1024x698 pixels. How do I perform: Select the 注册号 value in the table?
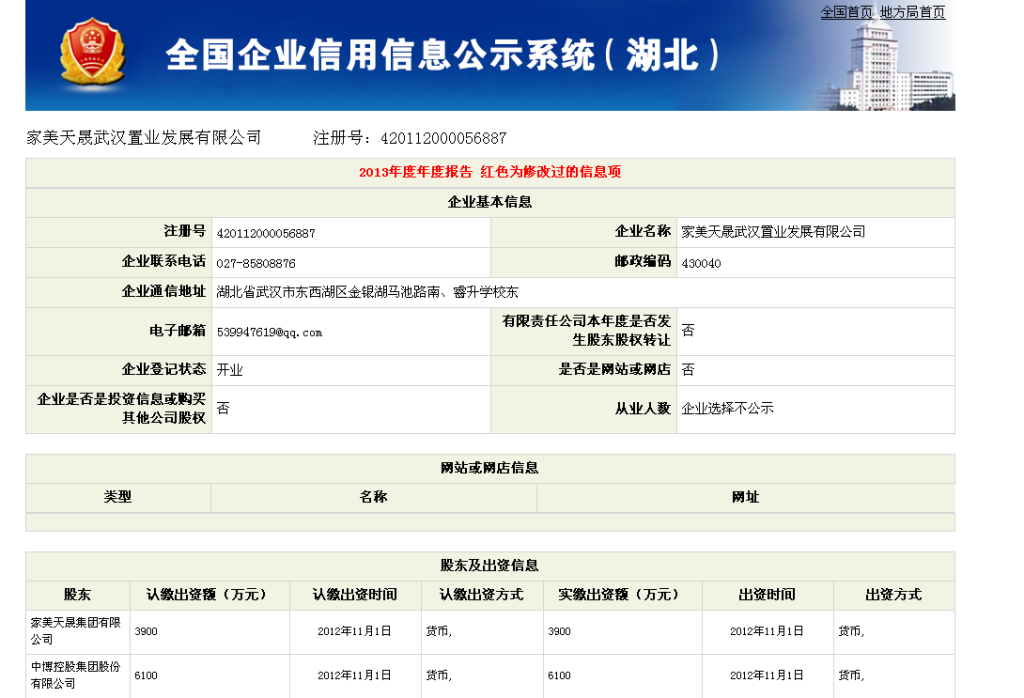click(x=266, y=233)
